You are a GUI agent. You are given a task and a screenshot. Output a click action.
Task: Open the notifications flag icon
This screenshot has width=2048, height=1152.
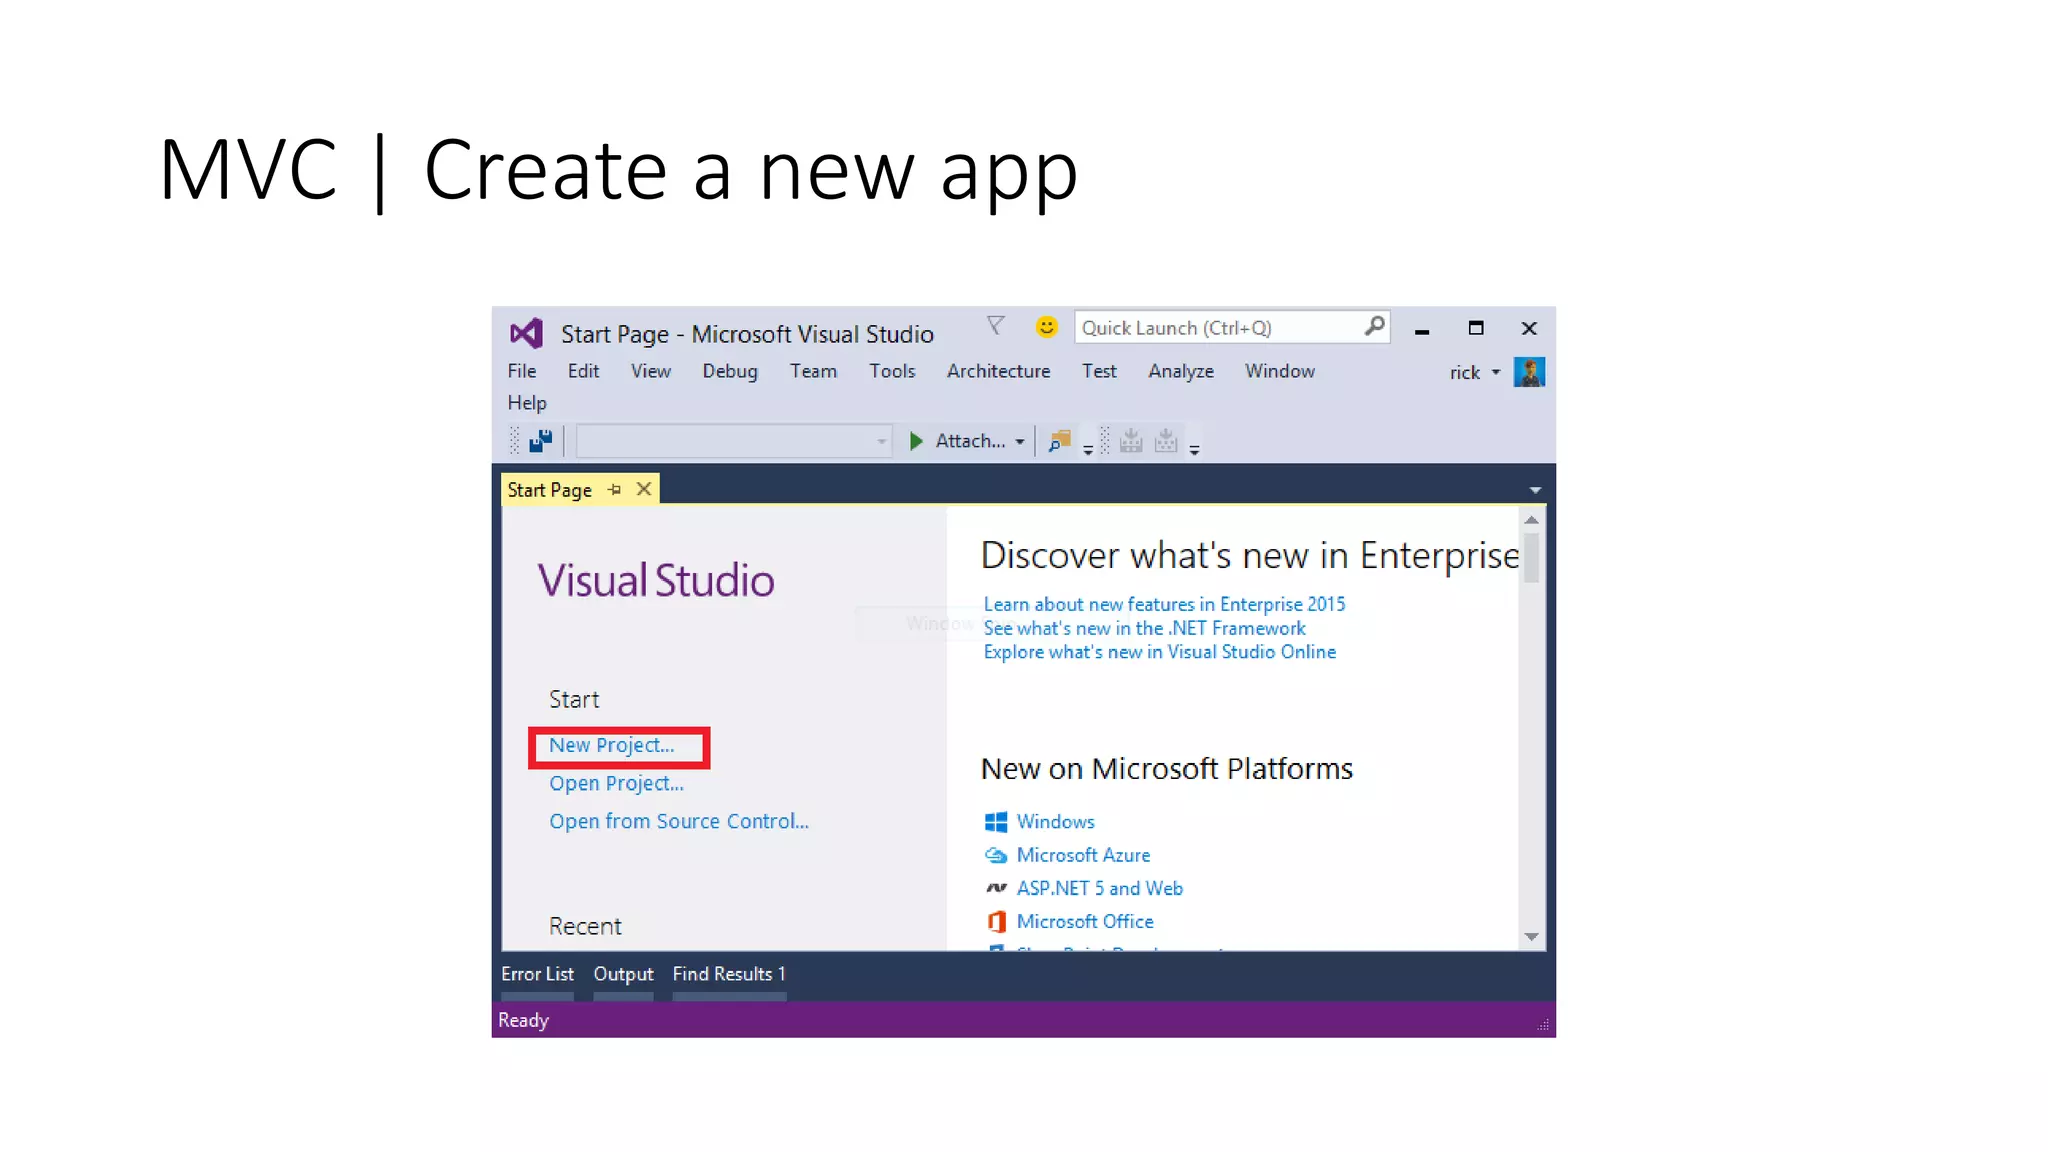(995, 326)
